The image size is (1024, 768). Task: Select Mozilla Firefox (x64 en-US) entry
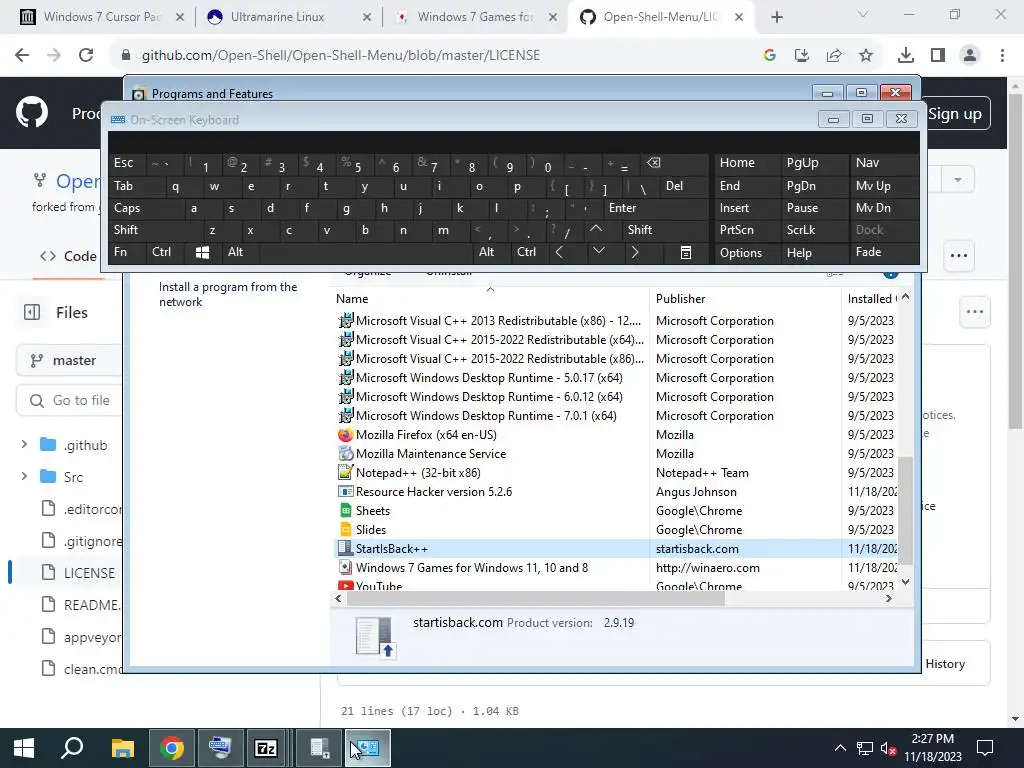pos(616,435)
